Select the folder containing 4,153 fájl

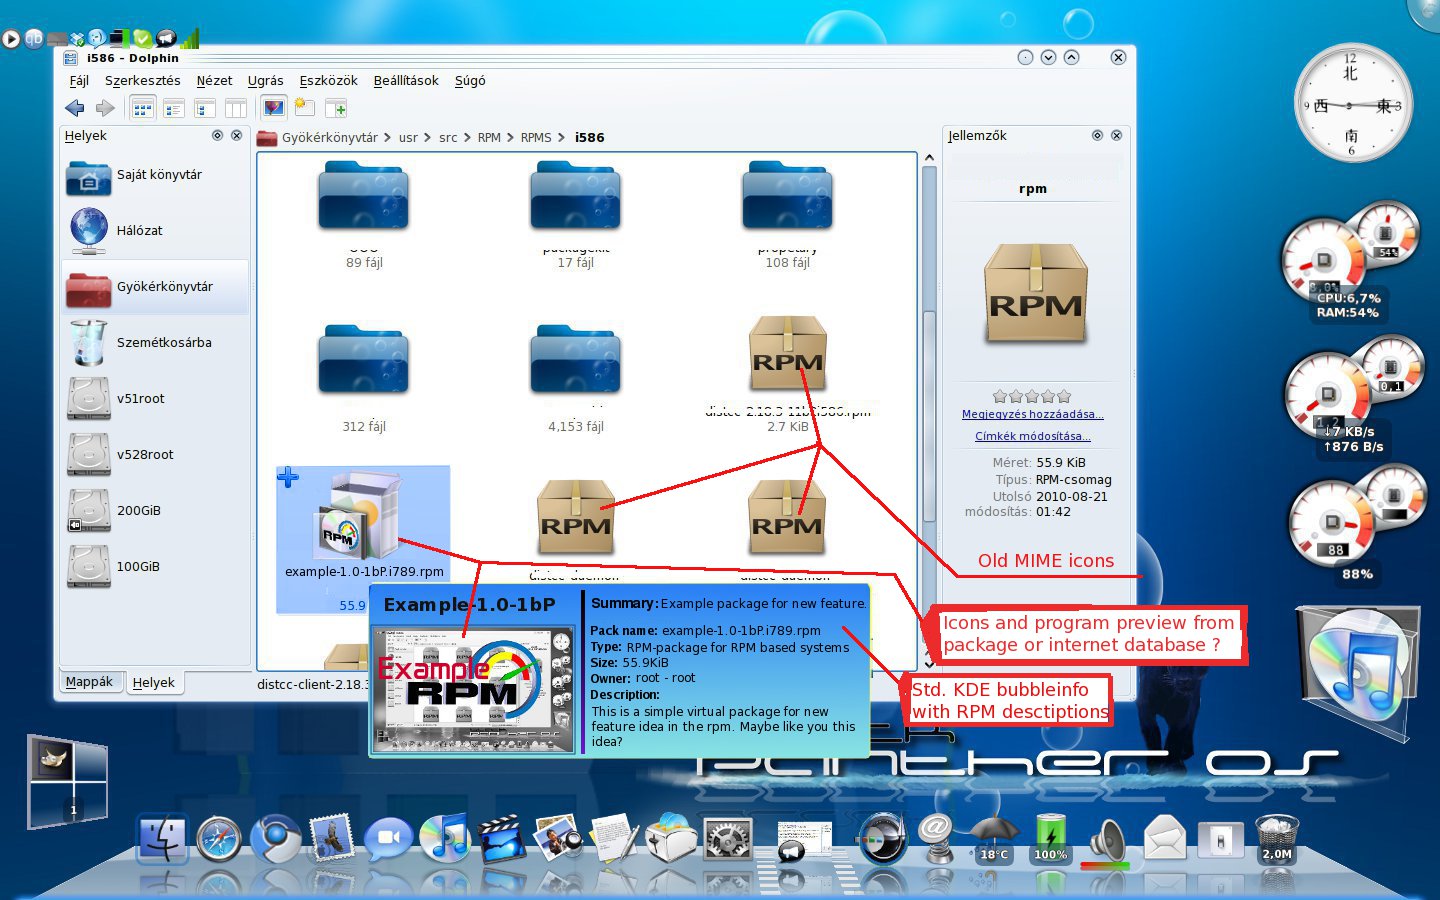576,359
